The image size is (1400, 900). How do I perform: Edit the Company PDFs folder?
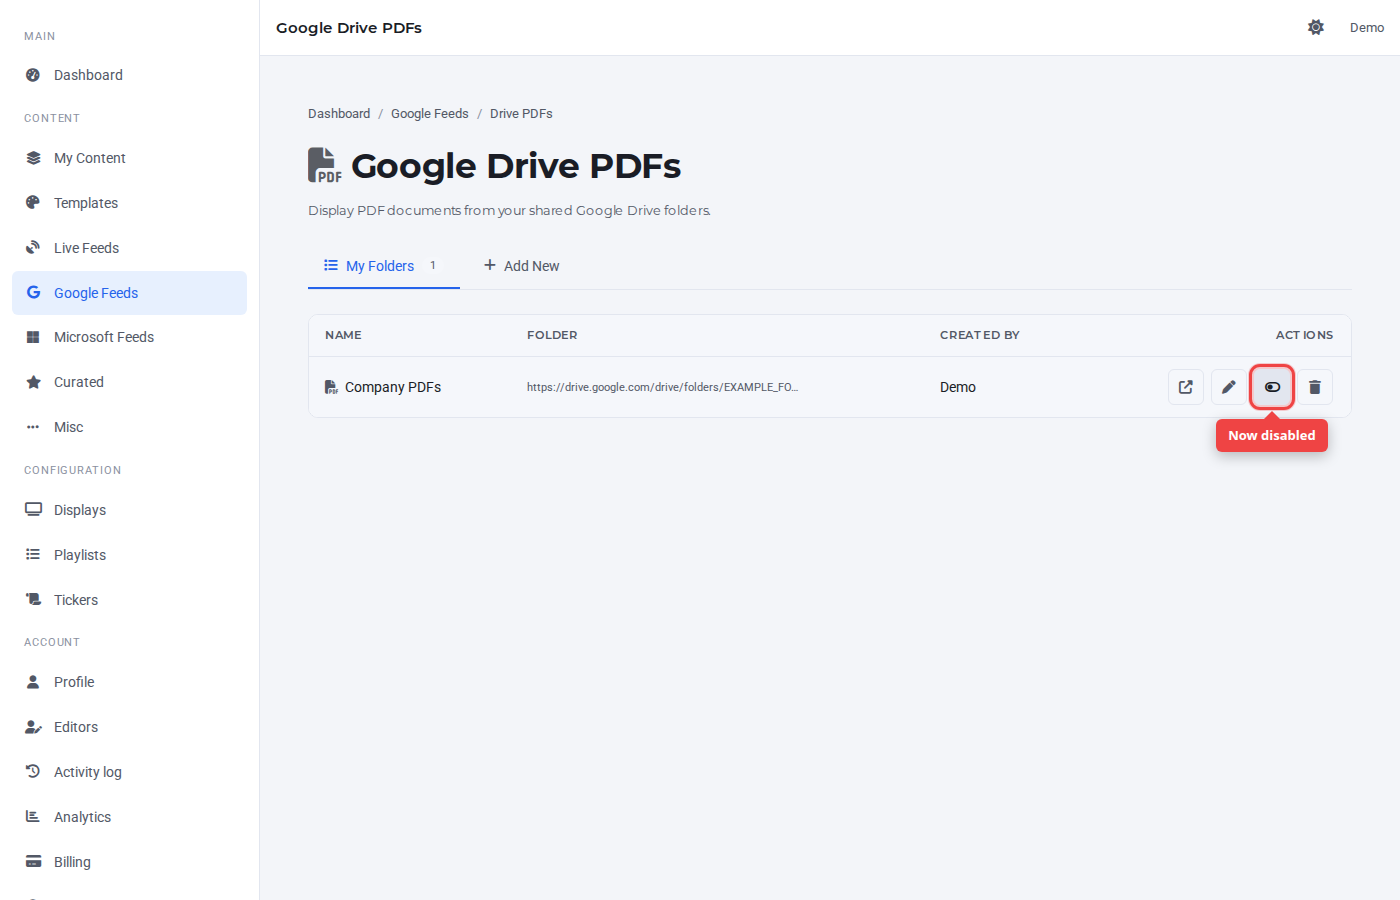(1229, 387)
